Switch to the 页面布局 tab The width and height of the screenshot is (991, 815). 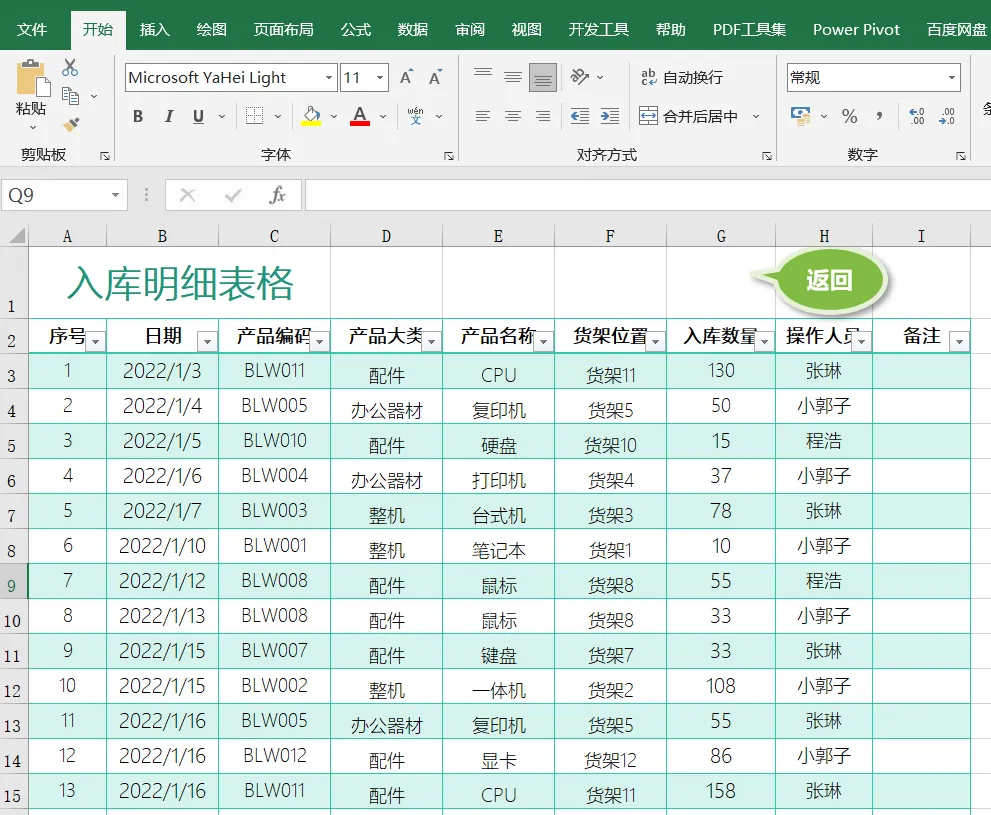coord(283,30)
